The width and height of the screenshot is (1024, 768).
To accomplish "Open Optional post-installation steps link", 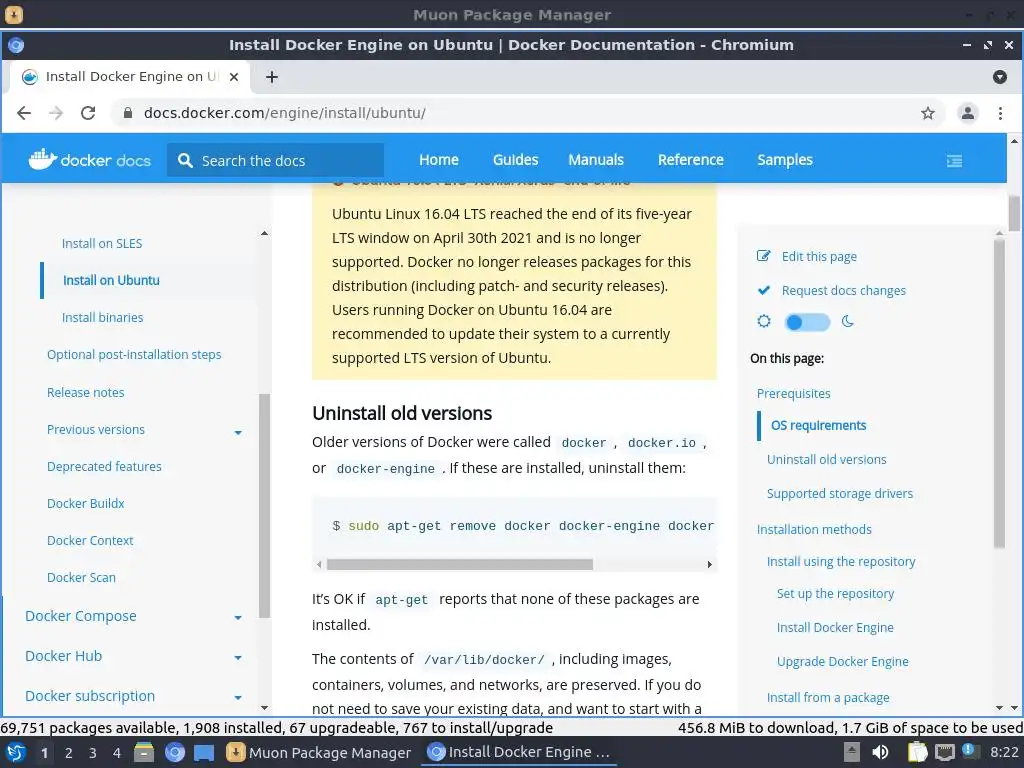I will coord(134,355).
